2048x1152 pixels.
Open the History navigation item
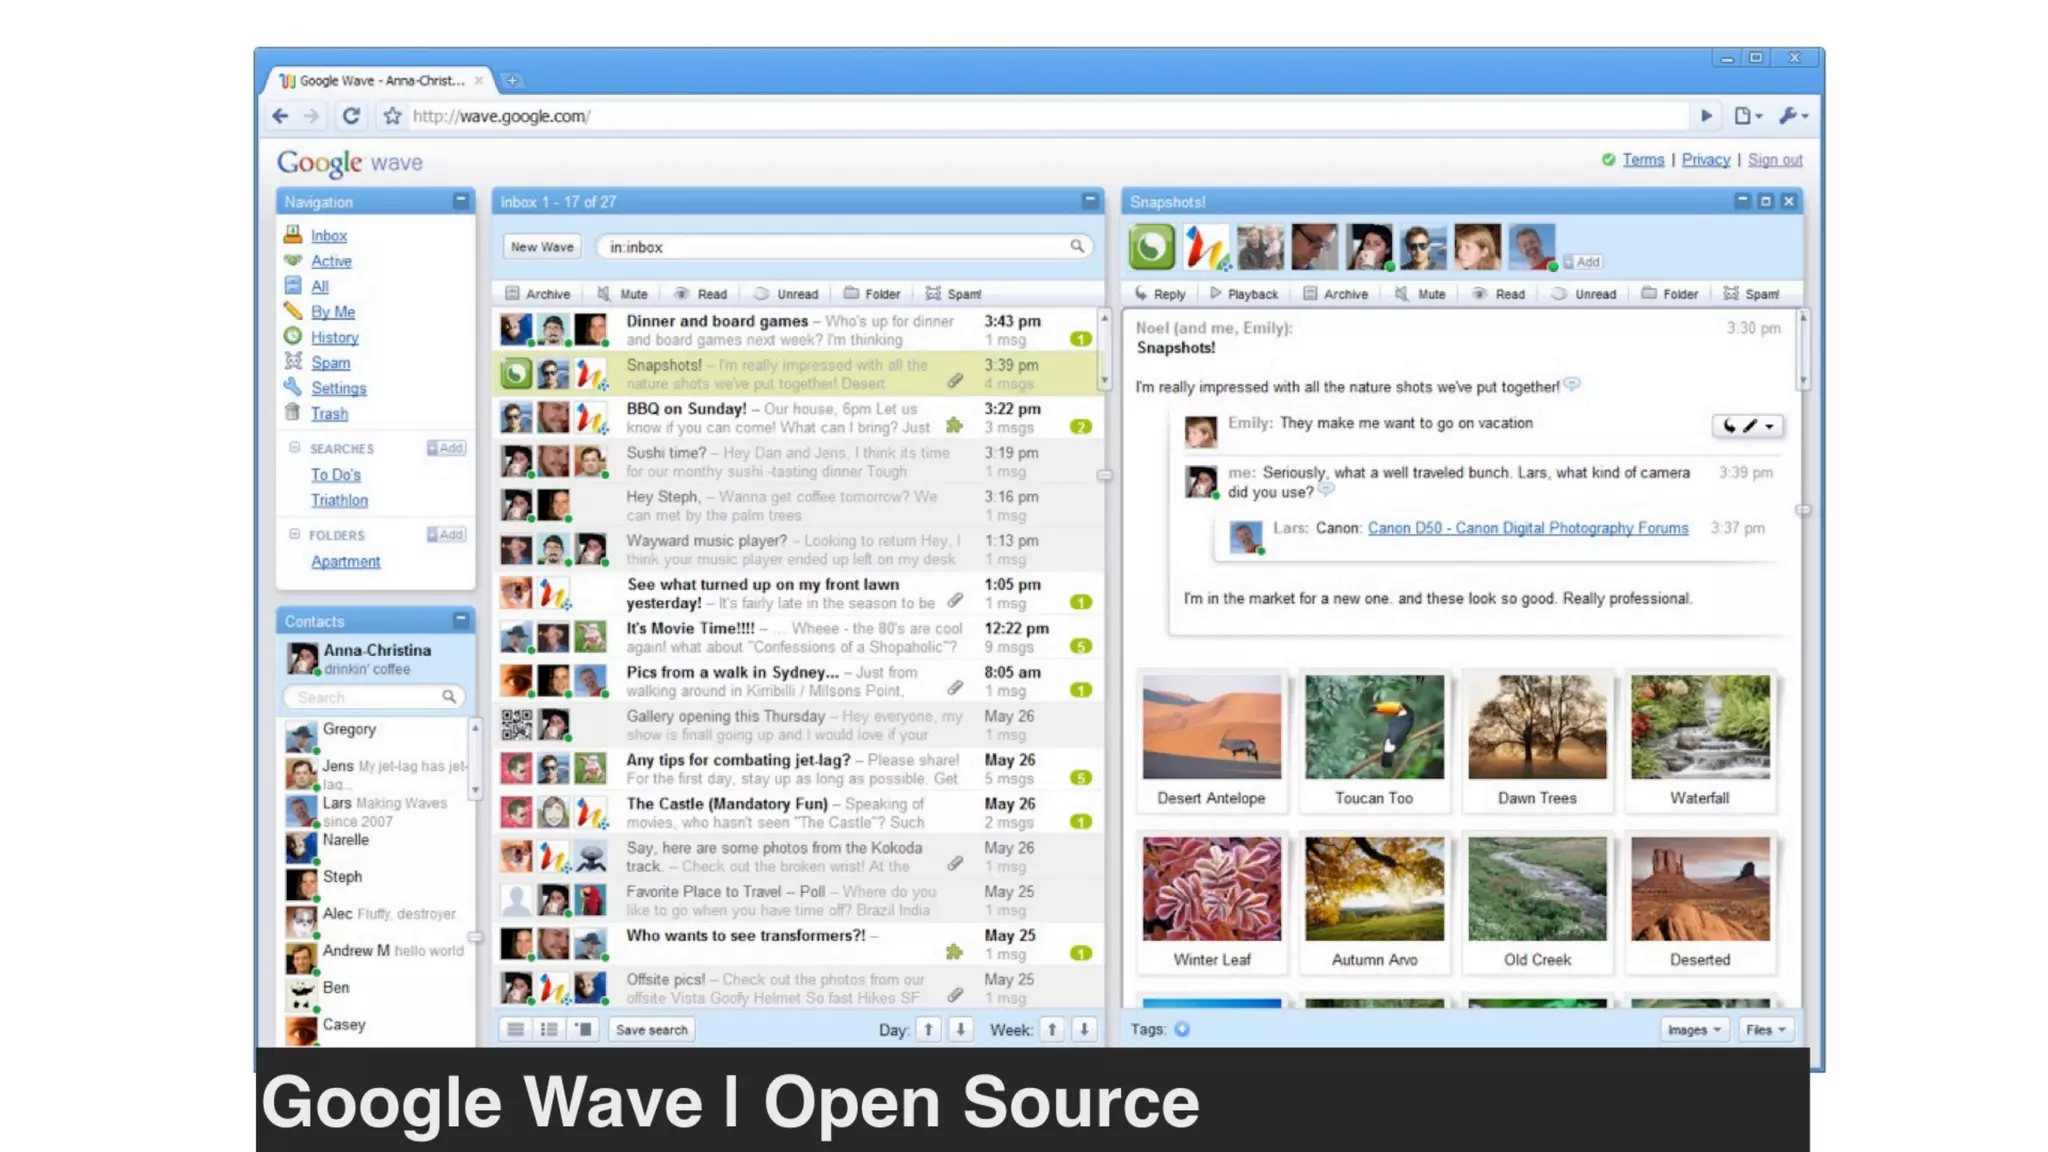click(x=334, y=338)
